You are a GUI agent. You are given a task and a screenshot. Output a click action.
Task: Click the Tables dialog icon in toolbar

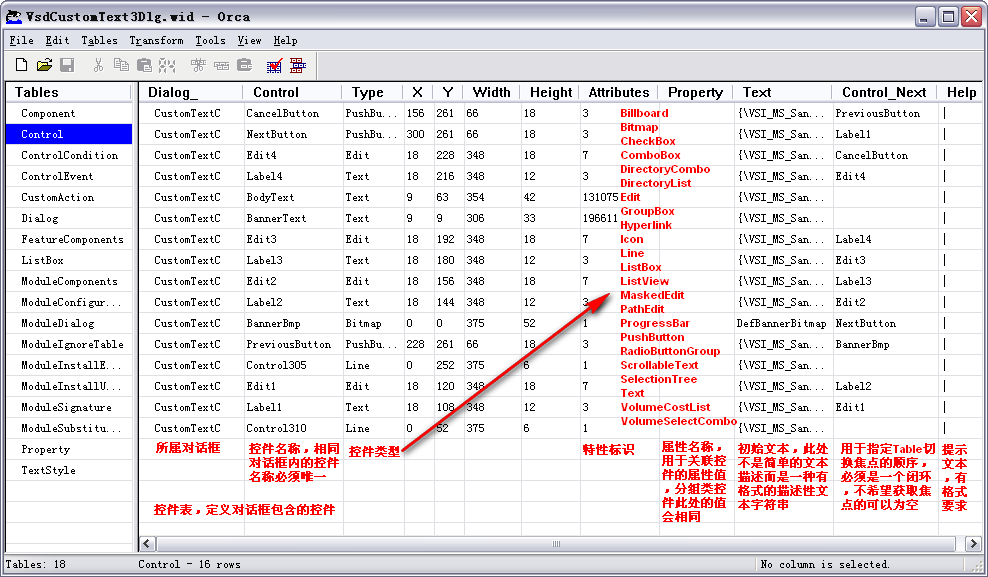[x=298, y=65]
